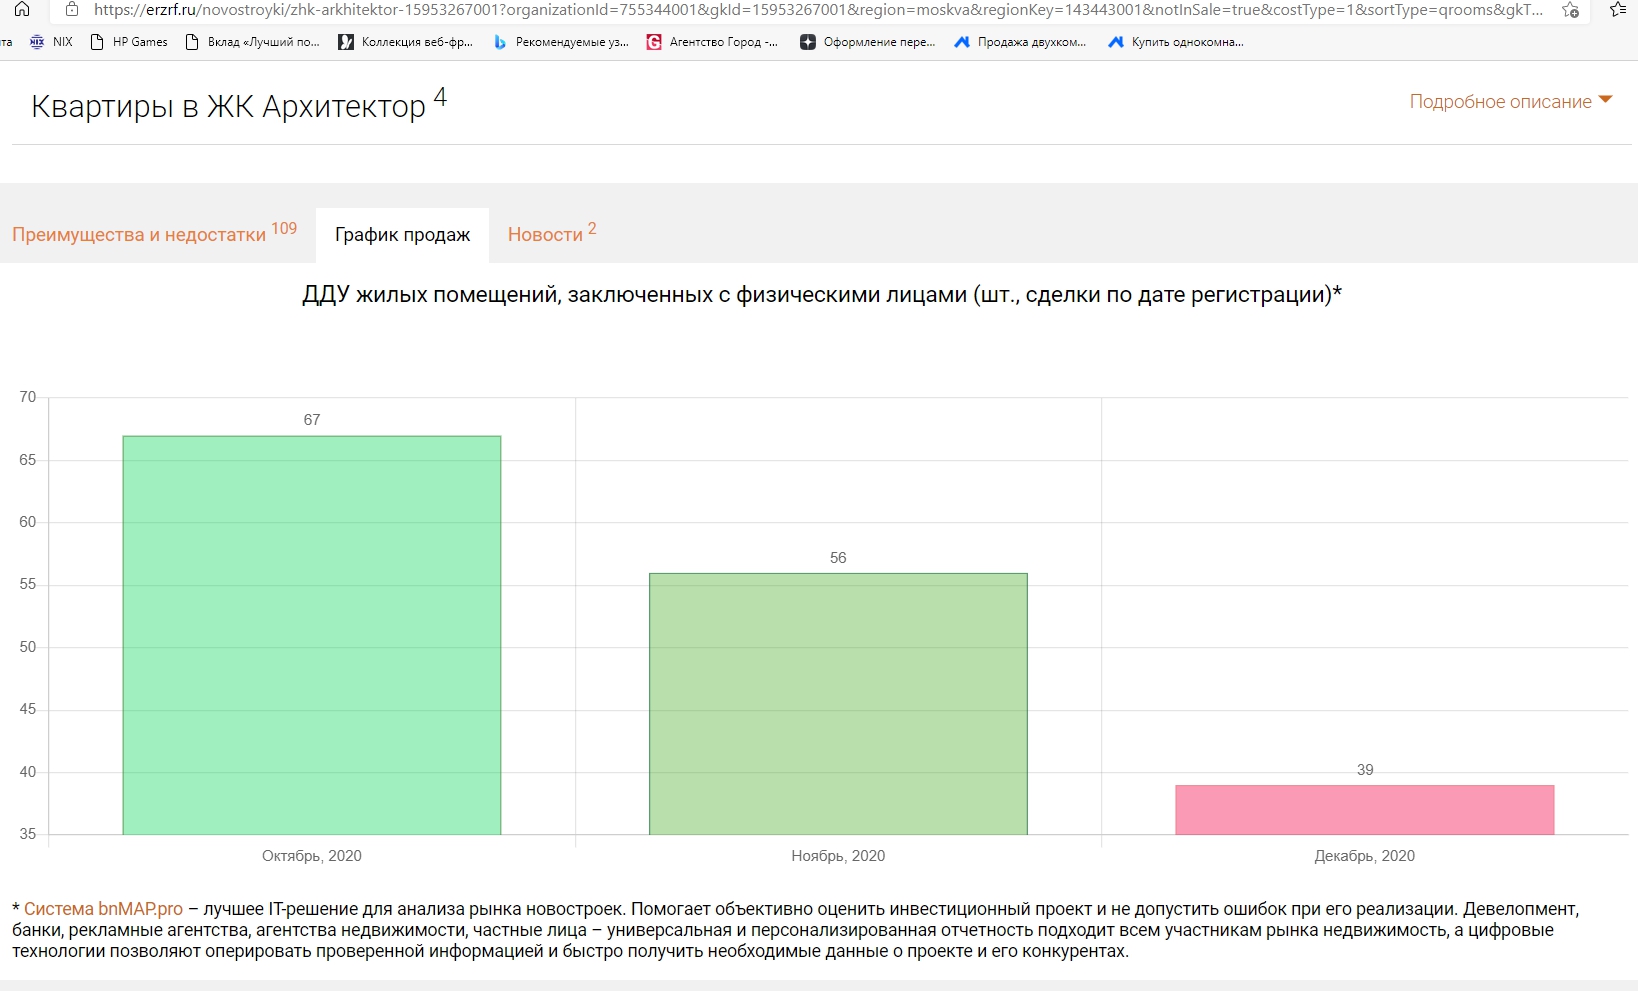The image size is (1638, 991).
Task: Click the value label 67 above the bar
Action: pyautogui.click(x=312, y=420)
